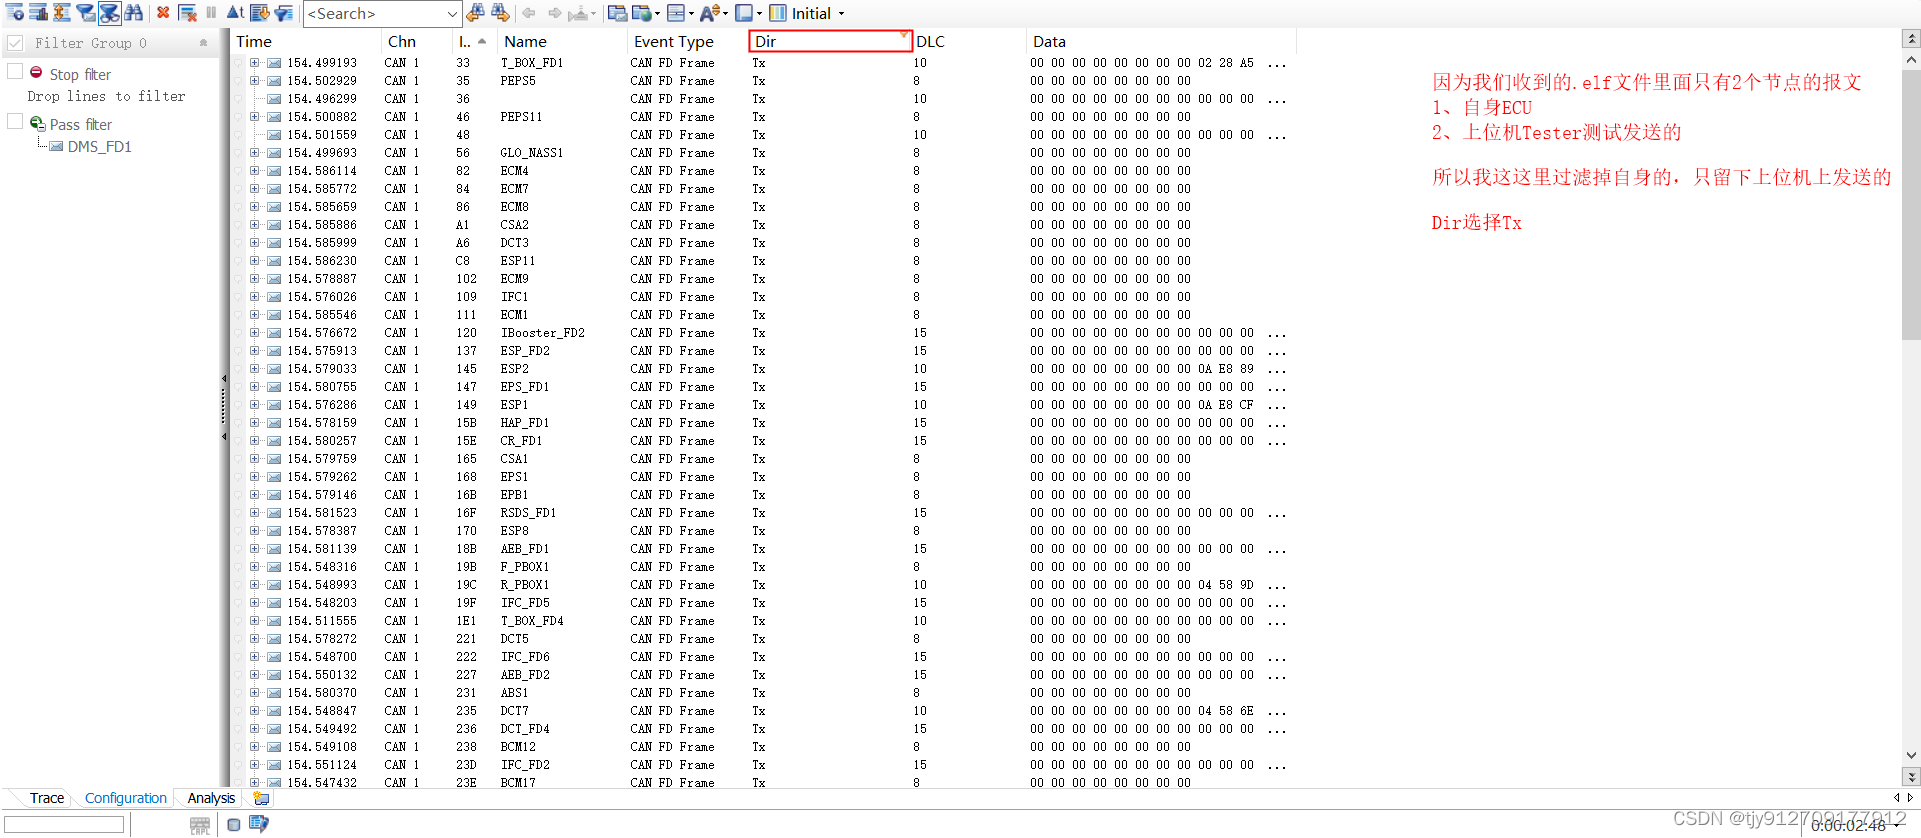Expand the T_BOX_FD1 message row

coord(254,63)
